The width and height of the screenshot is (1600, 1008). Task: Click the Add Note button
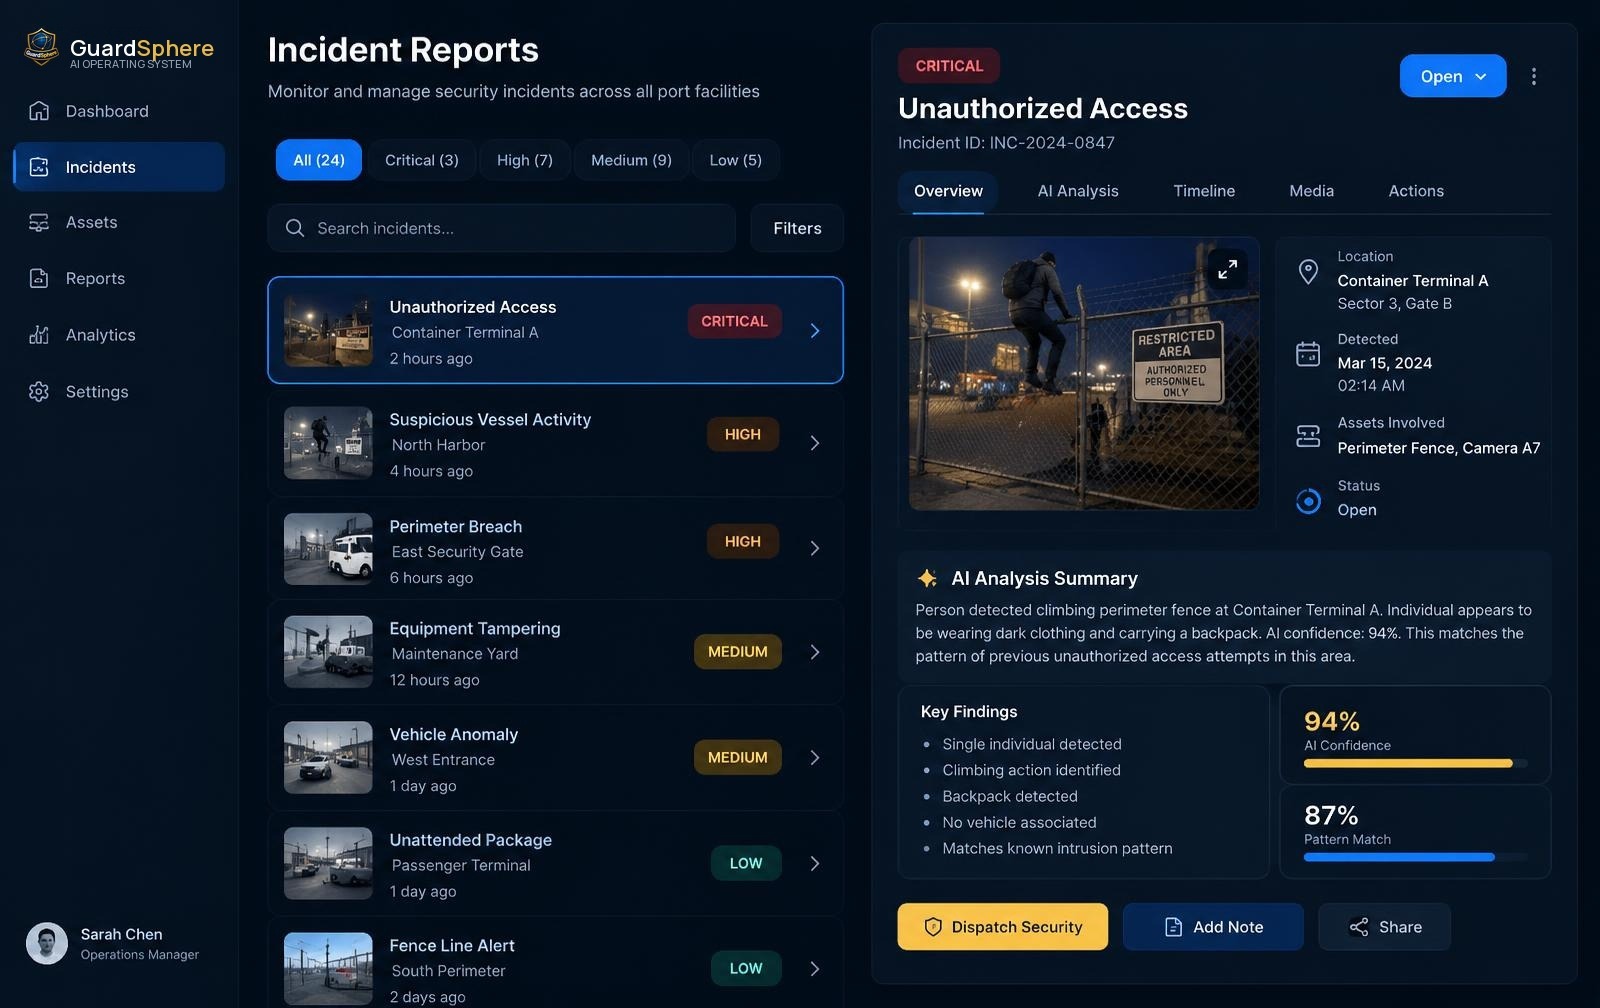tap(1213, 927)
